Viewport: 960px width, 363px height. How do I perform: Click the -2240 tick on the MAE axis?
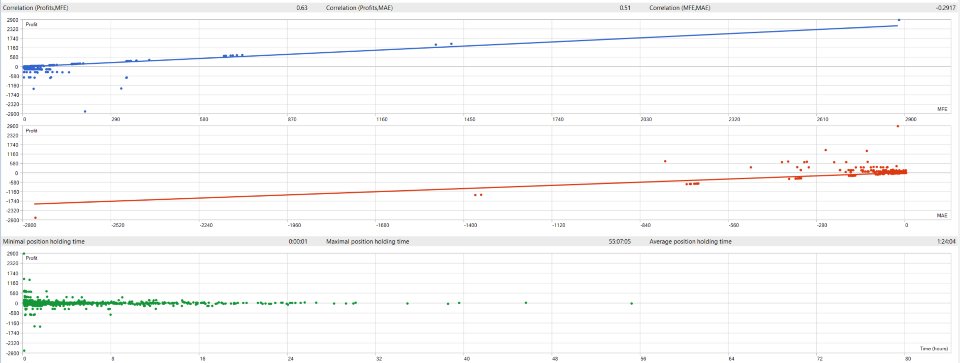pos(206,225)
